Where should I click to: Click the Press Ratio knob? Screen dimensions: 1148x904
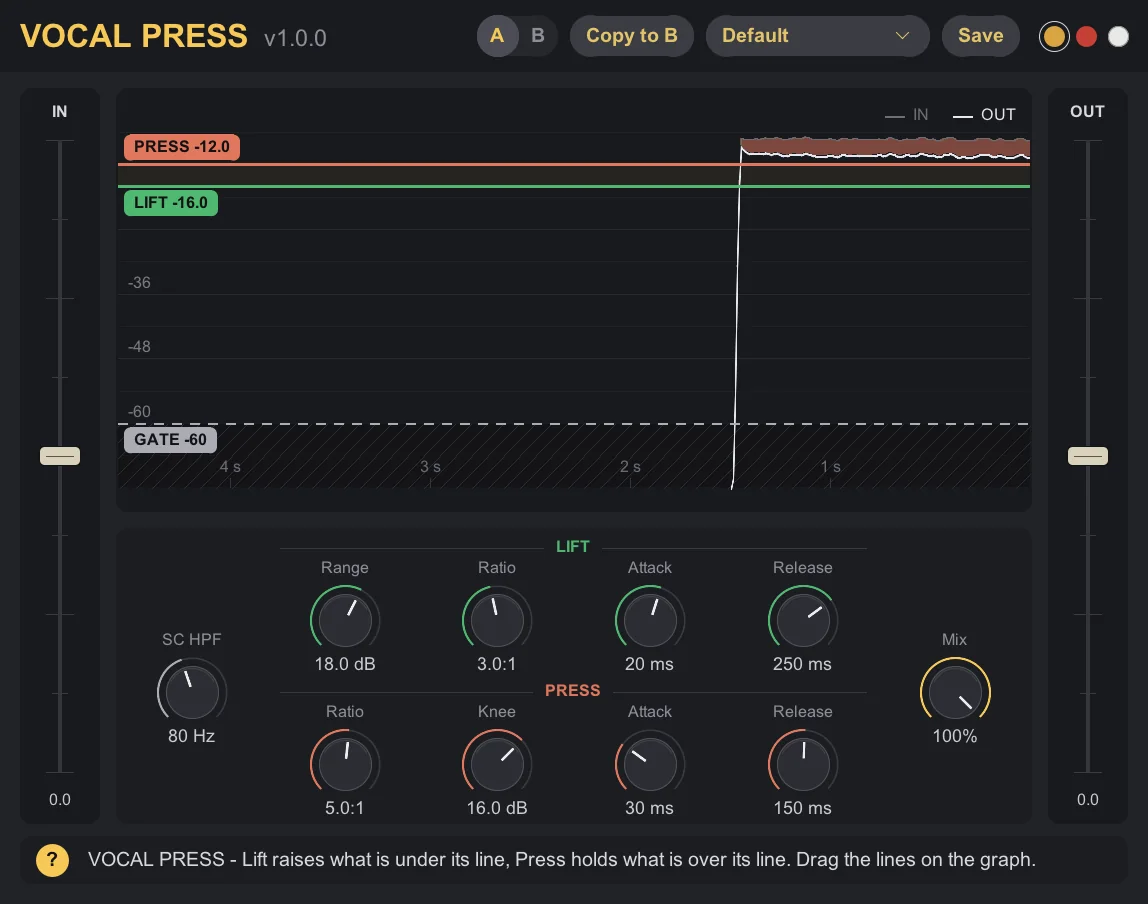tap(345, 764)
